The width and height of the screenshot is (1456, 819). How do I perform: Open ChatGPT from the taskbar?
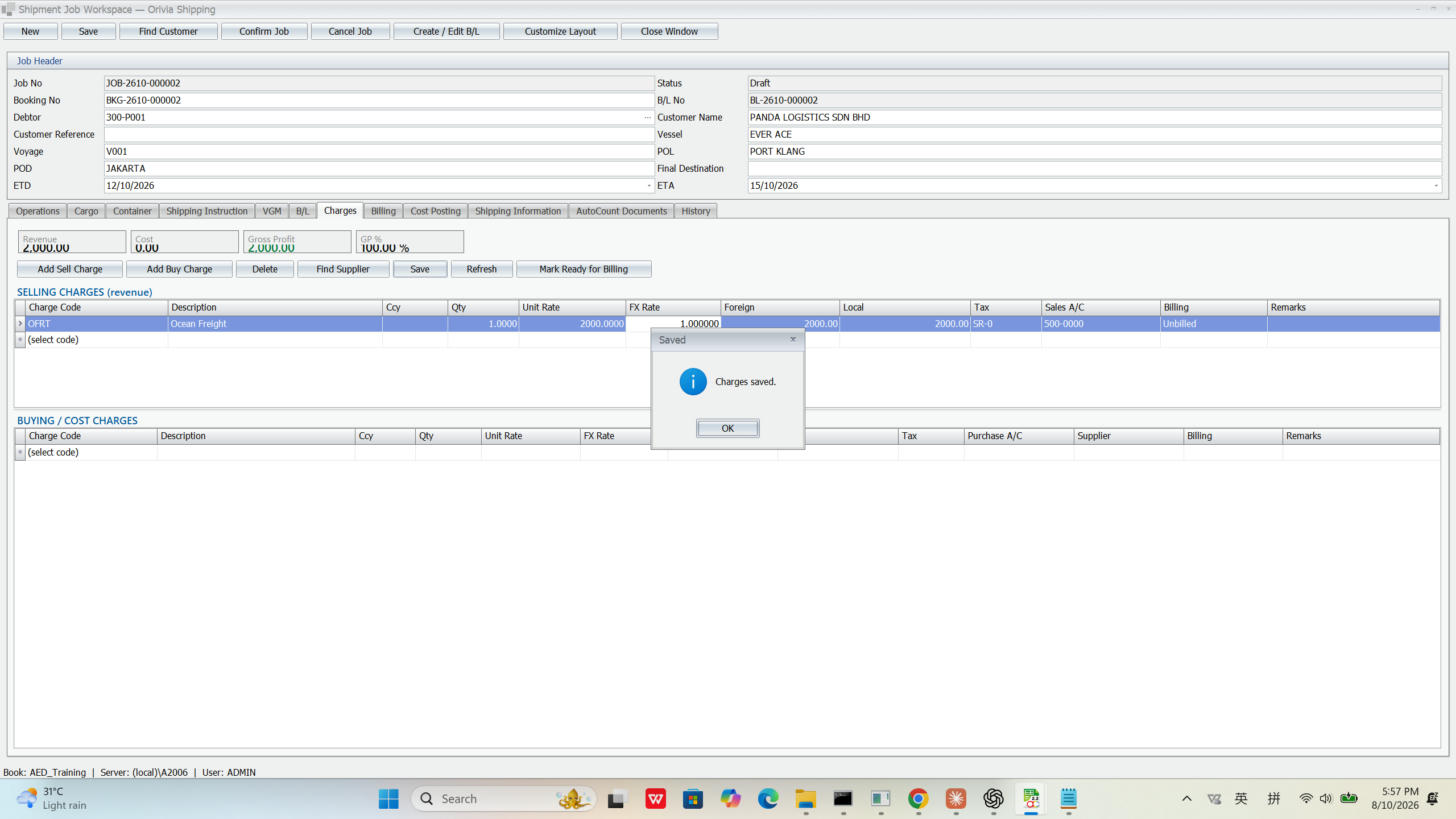coord(993,798)
